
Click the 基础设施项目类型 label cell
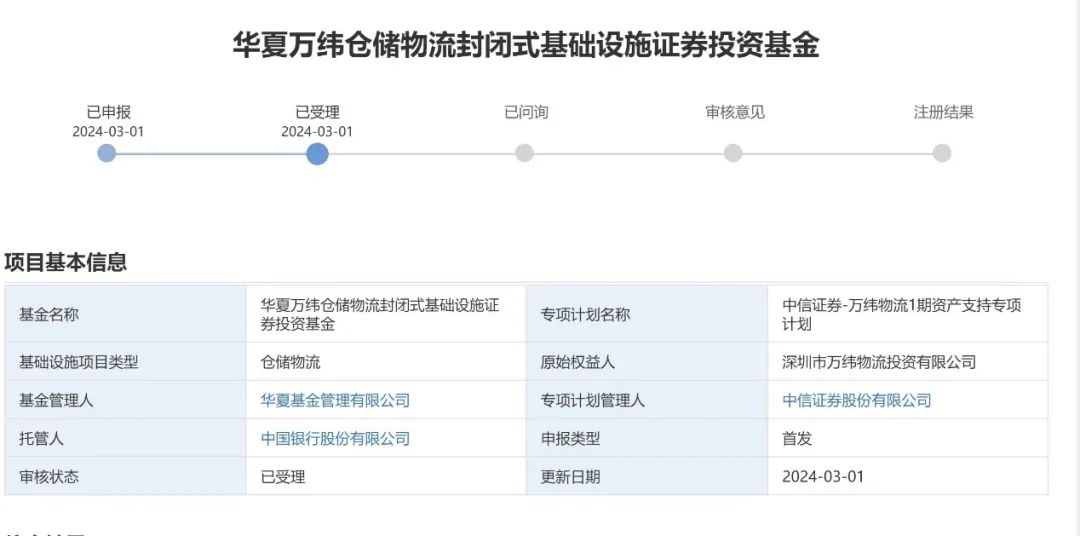click(125, 362)
